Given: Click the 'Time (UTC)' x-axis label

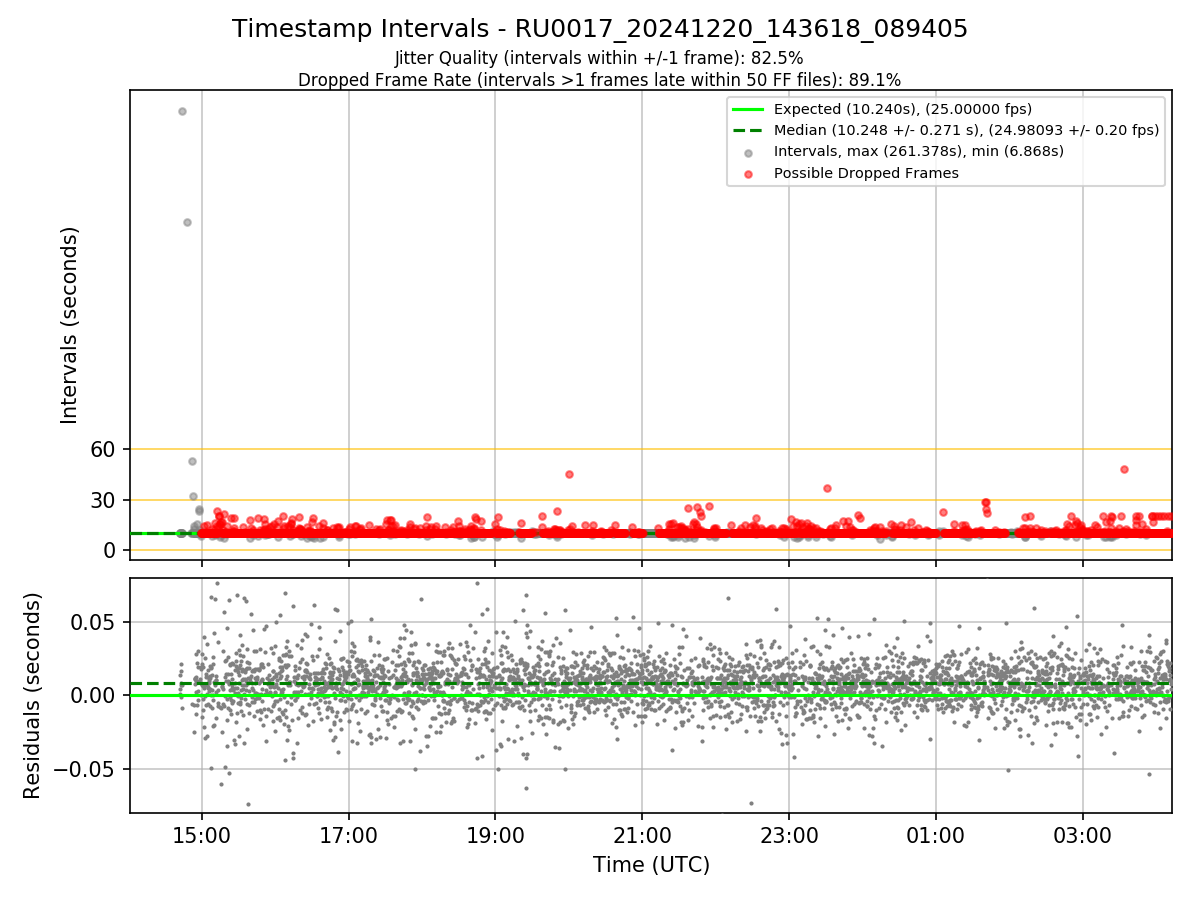Looking at the screenshot, I should 651,865.
